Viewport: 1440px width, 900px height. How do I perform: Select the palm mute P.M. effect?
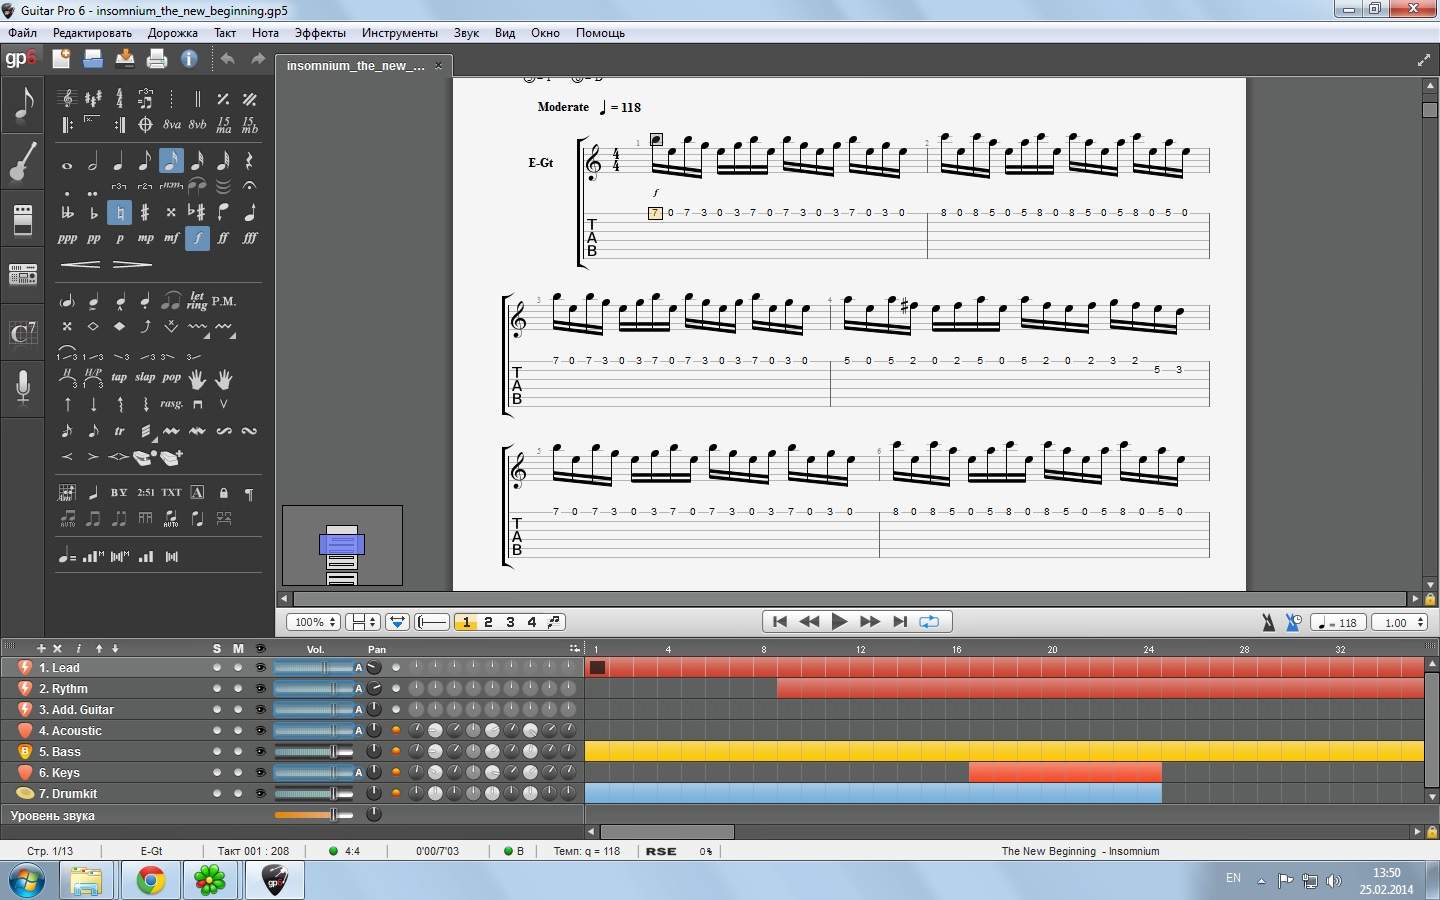224,301
